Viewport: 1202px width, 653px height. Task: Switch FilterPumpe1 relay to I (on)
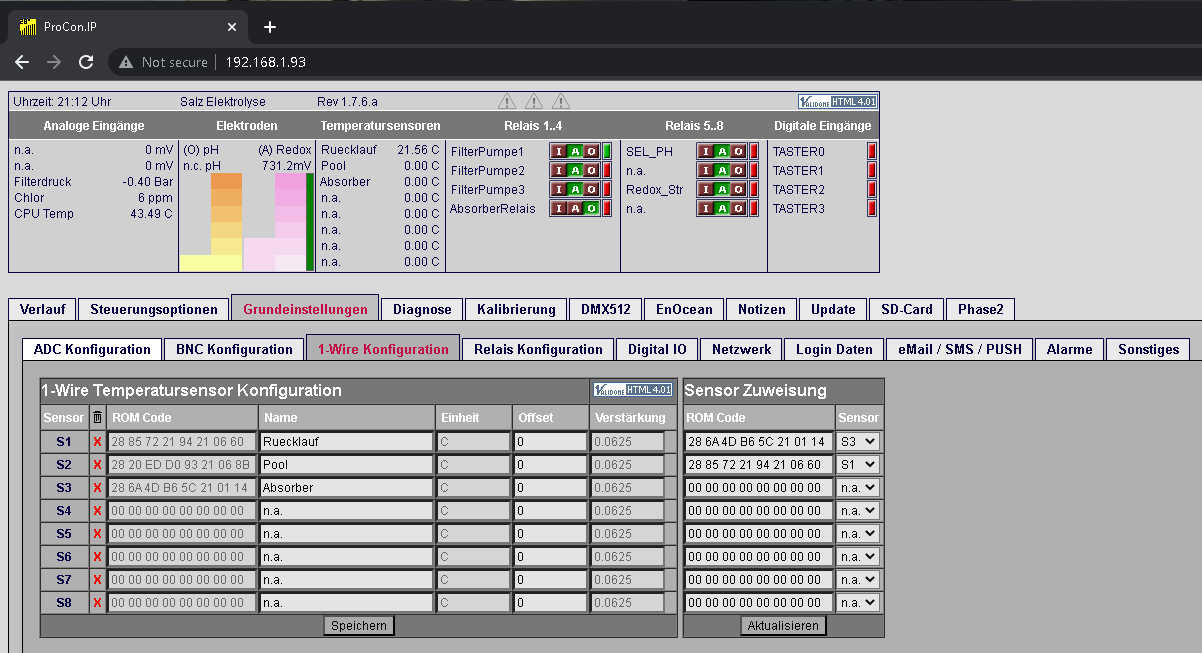click(x=559, y=152)
